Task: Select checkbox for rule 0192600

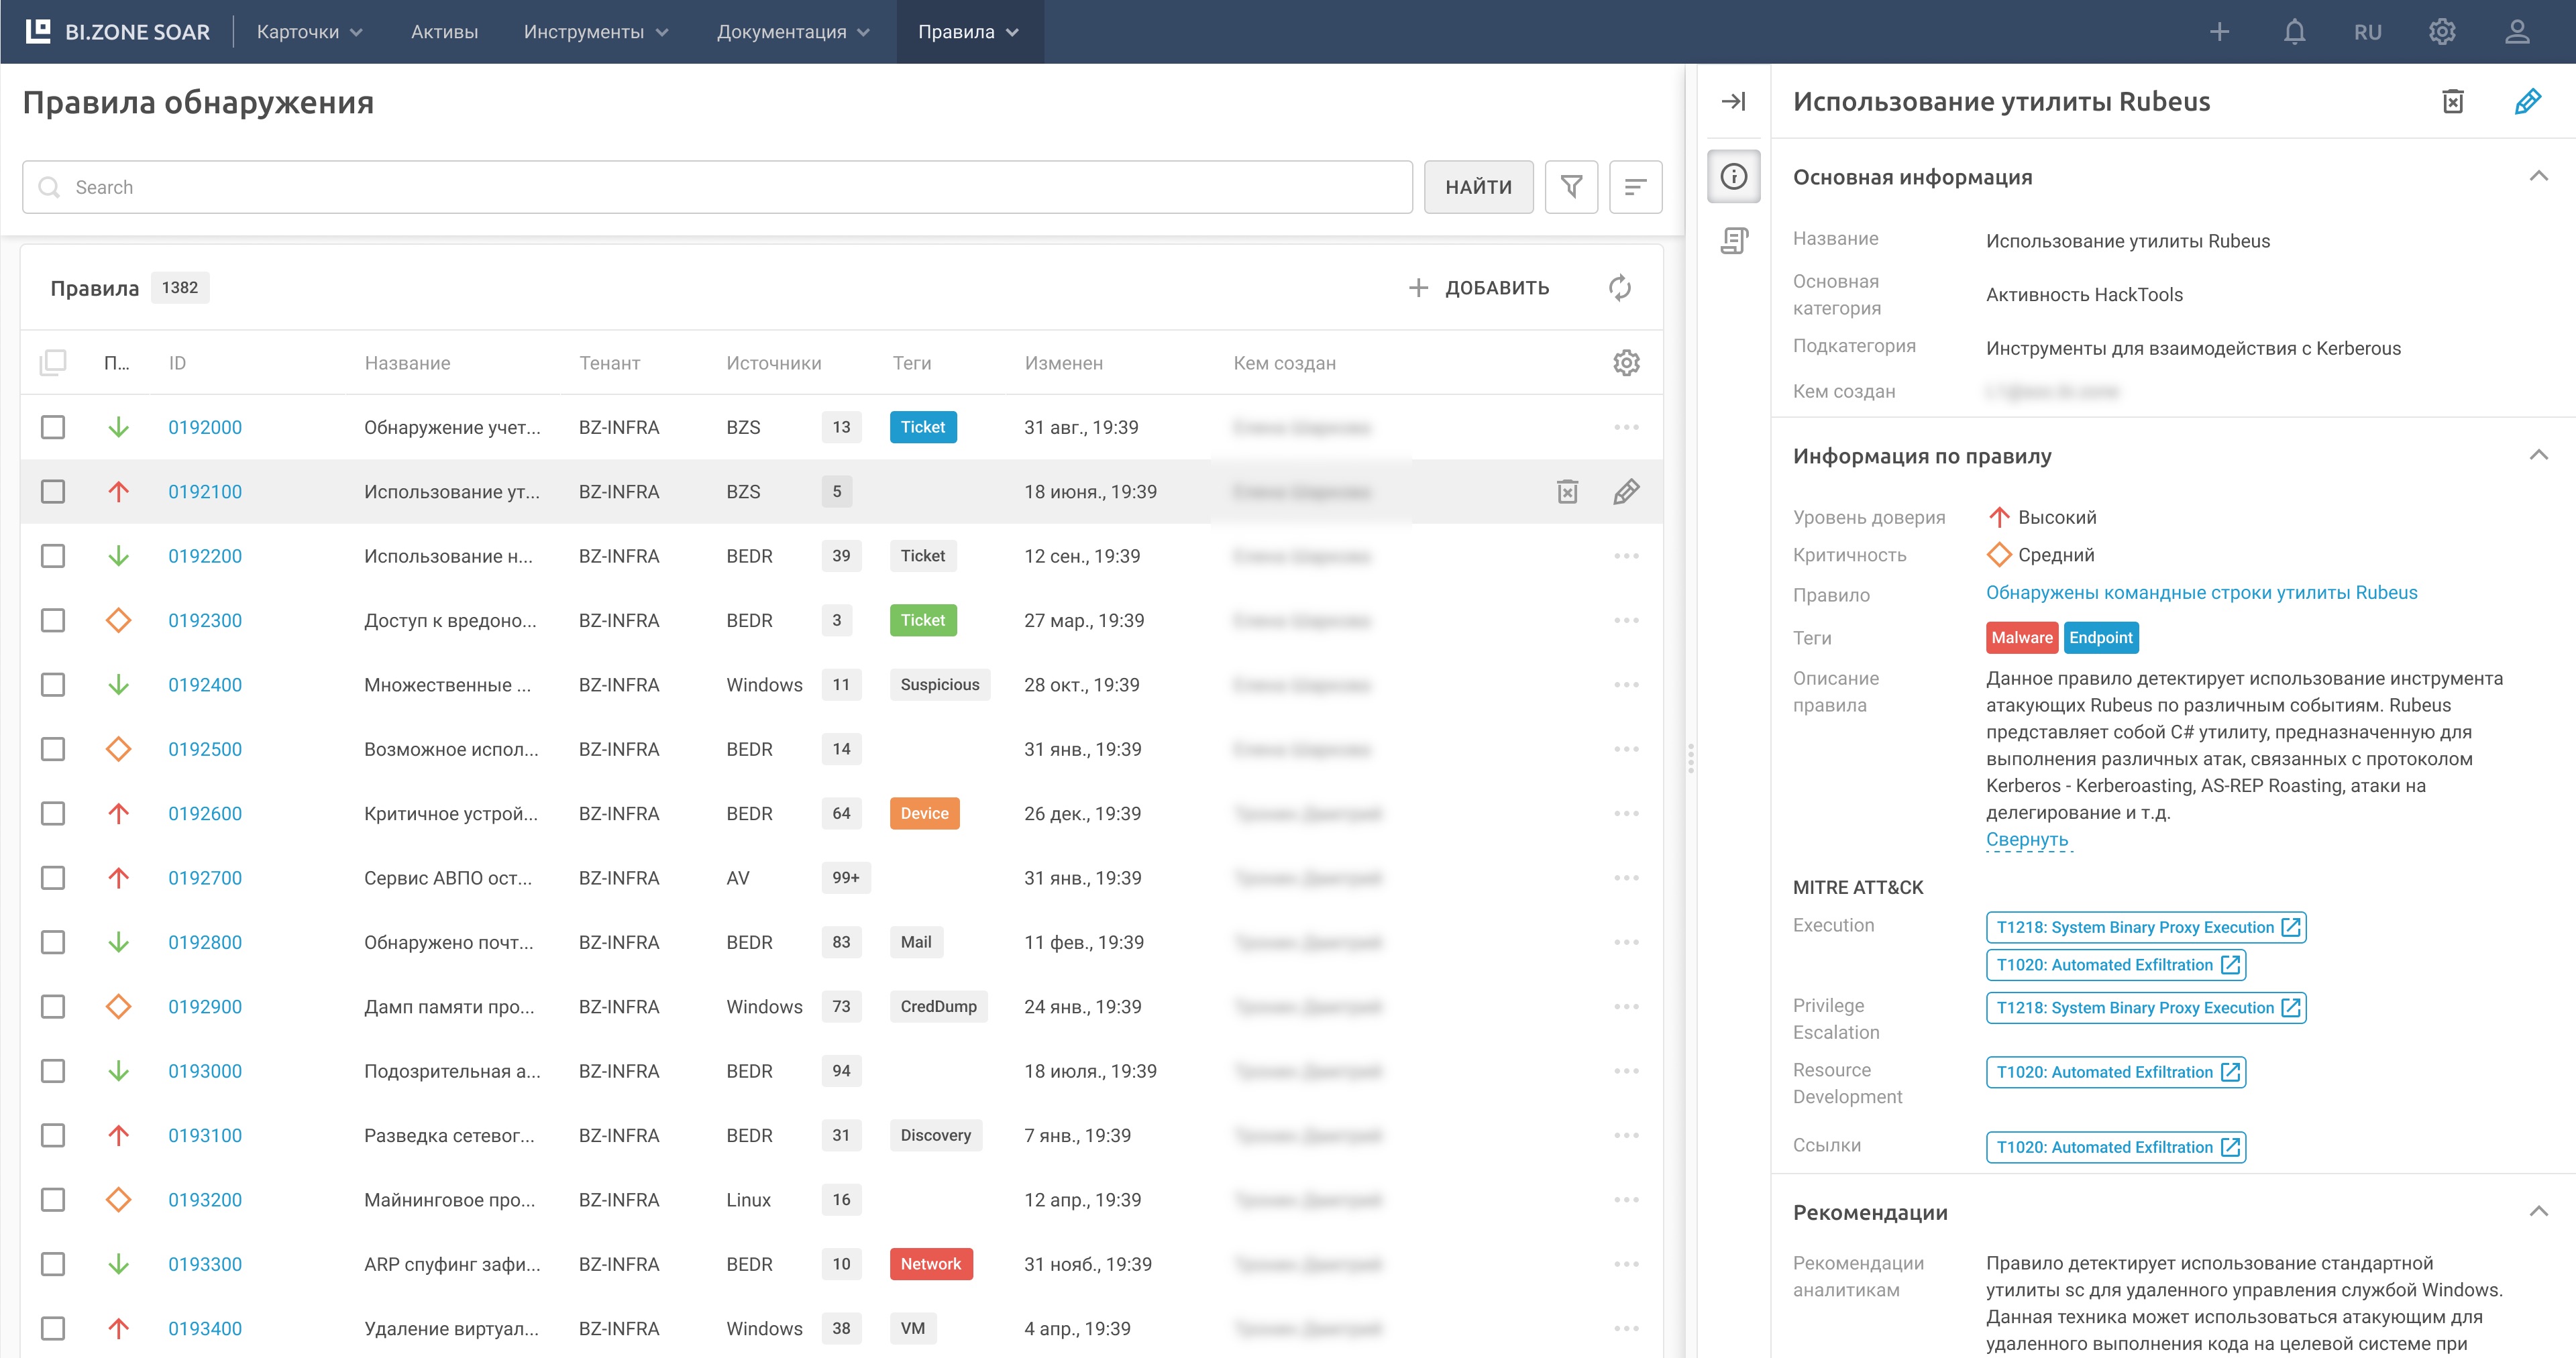Action: tap(53, 814)
